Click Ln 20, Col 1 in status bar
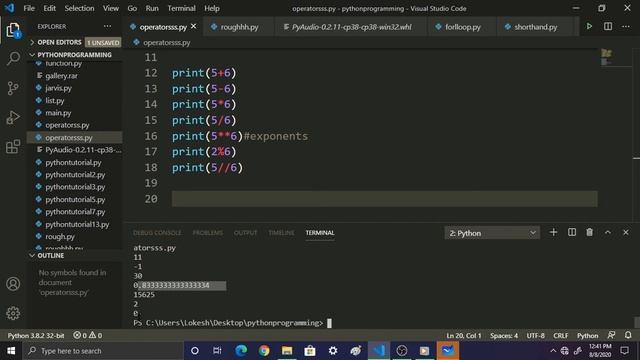This screenshot has width=640, height=360. [x=464, y=336]
